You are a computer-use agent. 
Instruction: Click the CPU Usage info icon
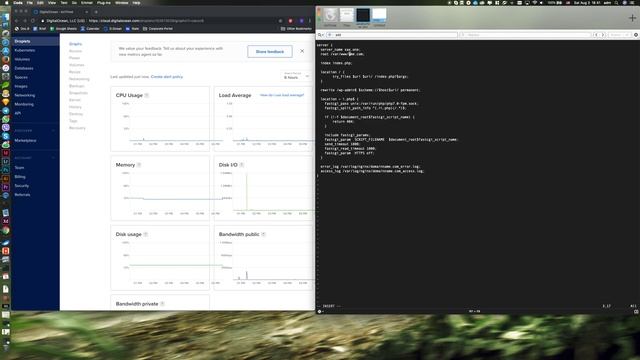(147, 95)
